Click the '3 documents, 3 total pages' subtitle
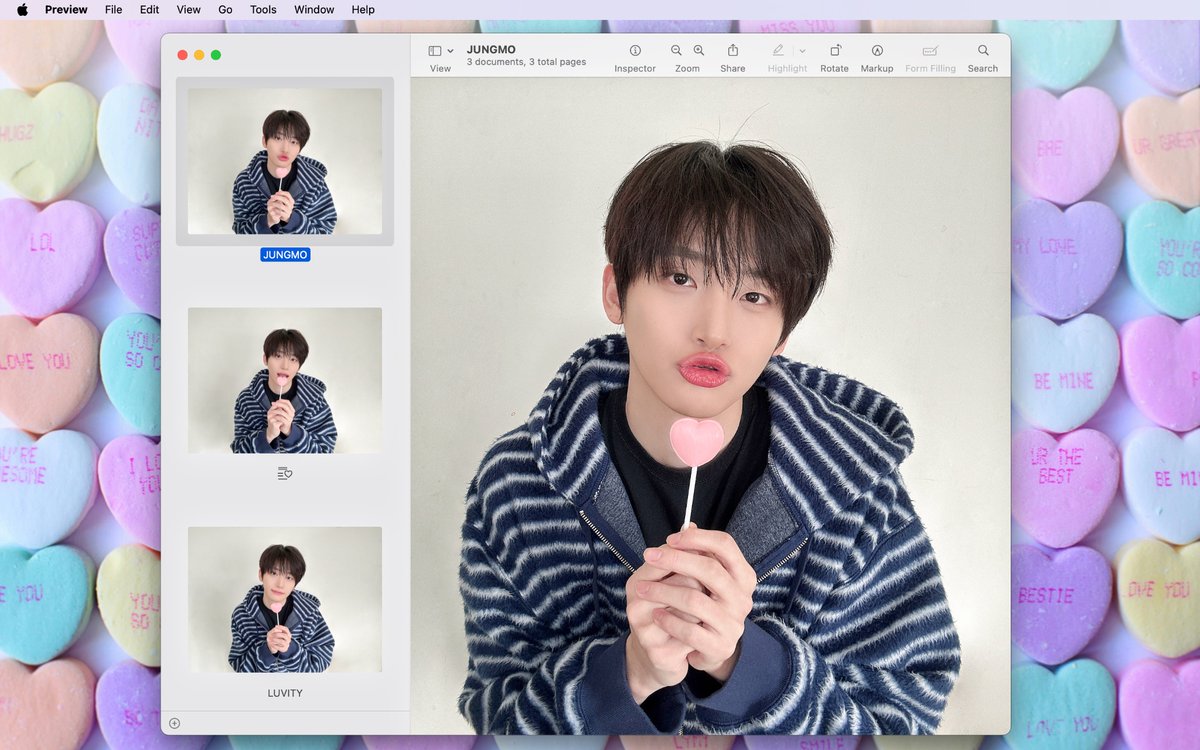Image resolution: width=1200 pixels, height=750 pixels. (x=526, y=62)
